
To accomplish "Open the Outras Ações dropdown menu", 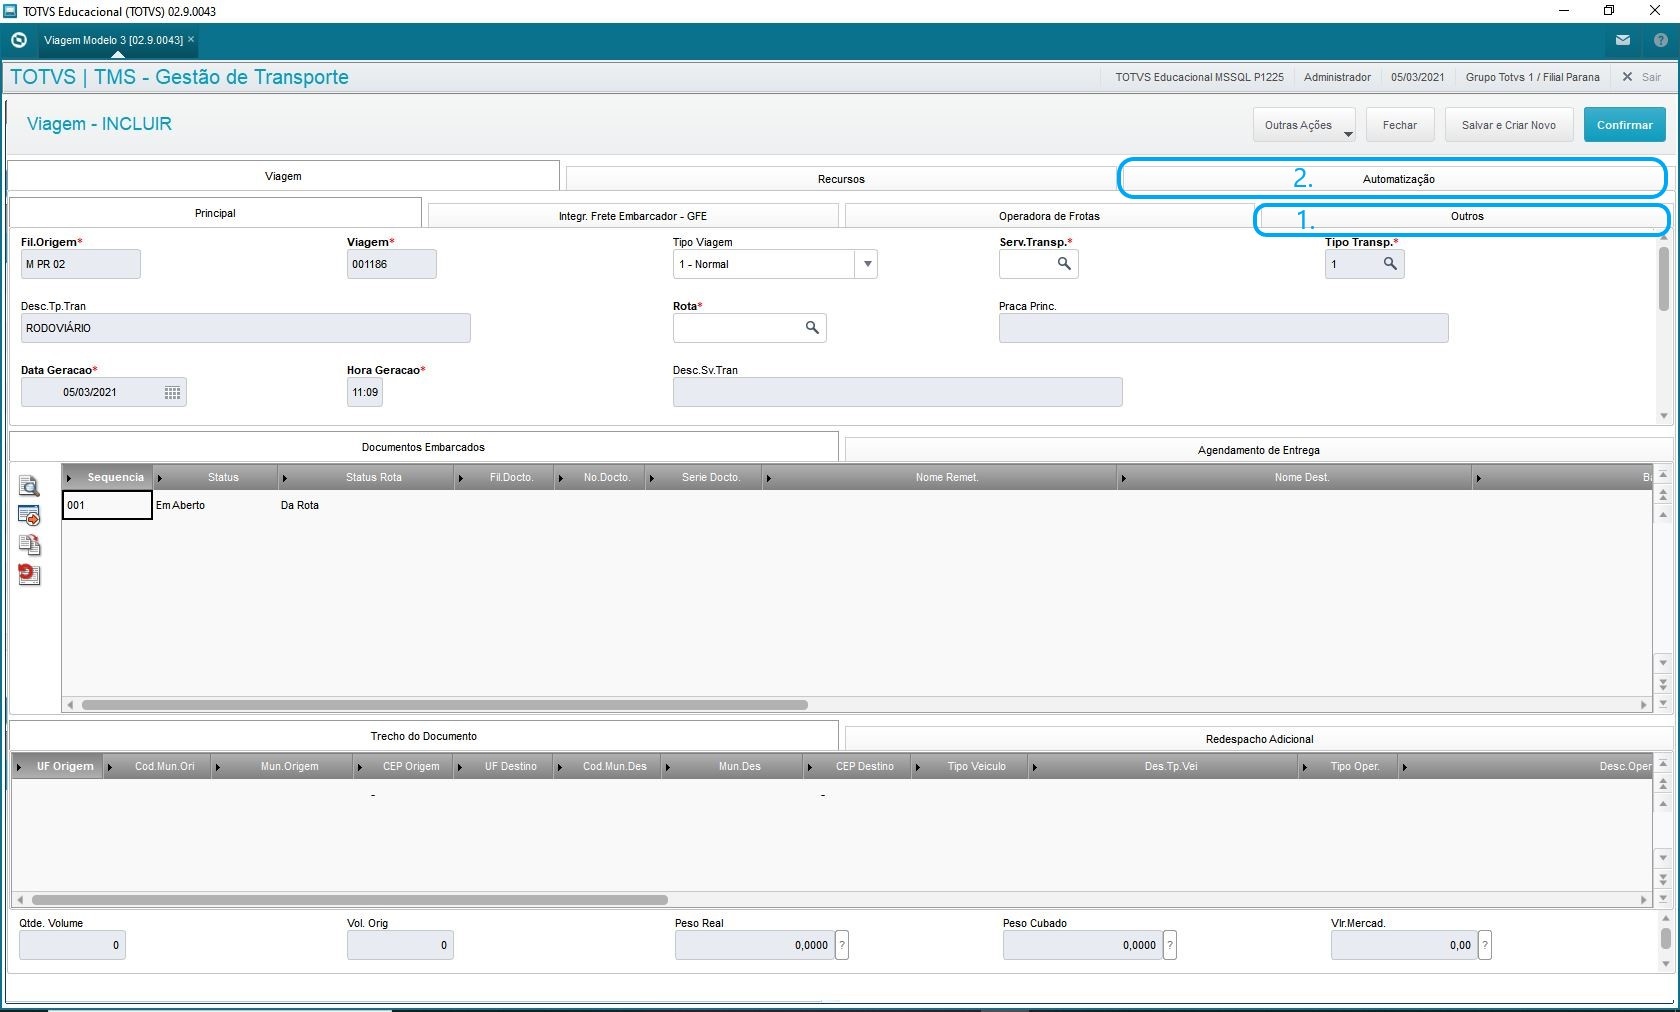I will click(1304, 125).
